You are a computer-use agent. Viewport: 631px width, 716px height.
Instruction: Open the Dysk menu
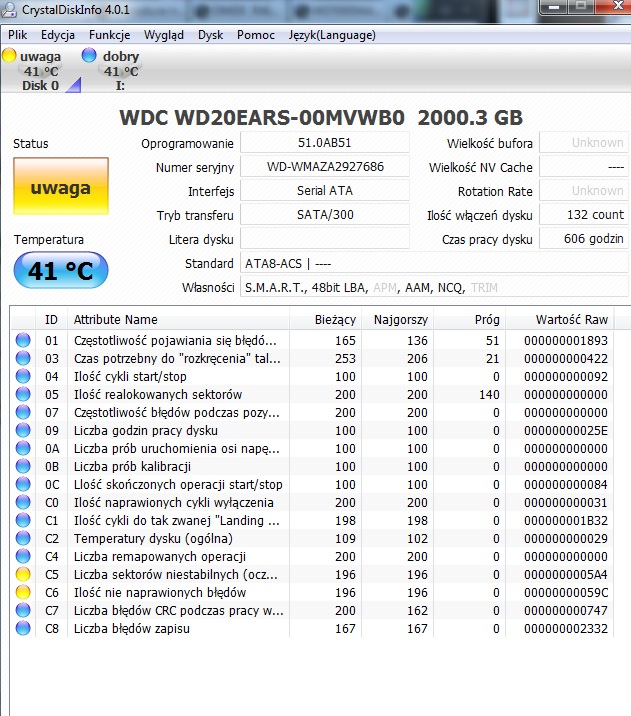pyautogui.click(x=210, y=35)
